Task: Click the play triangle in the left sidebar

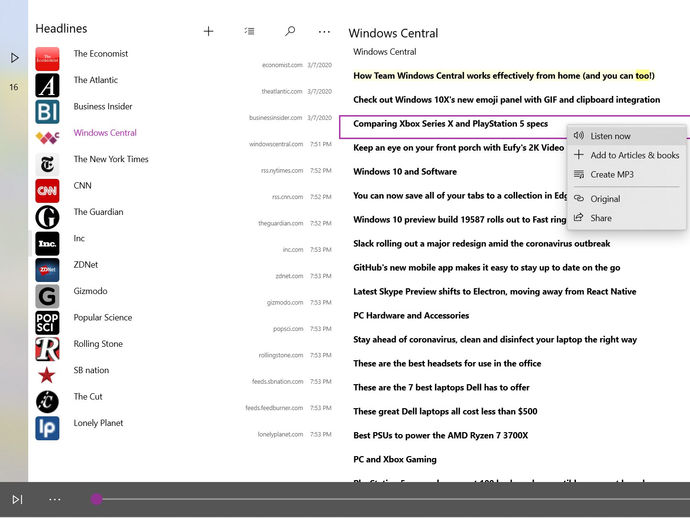Action: coord(15,58)
